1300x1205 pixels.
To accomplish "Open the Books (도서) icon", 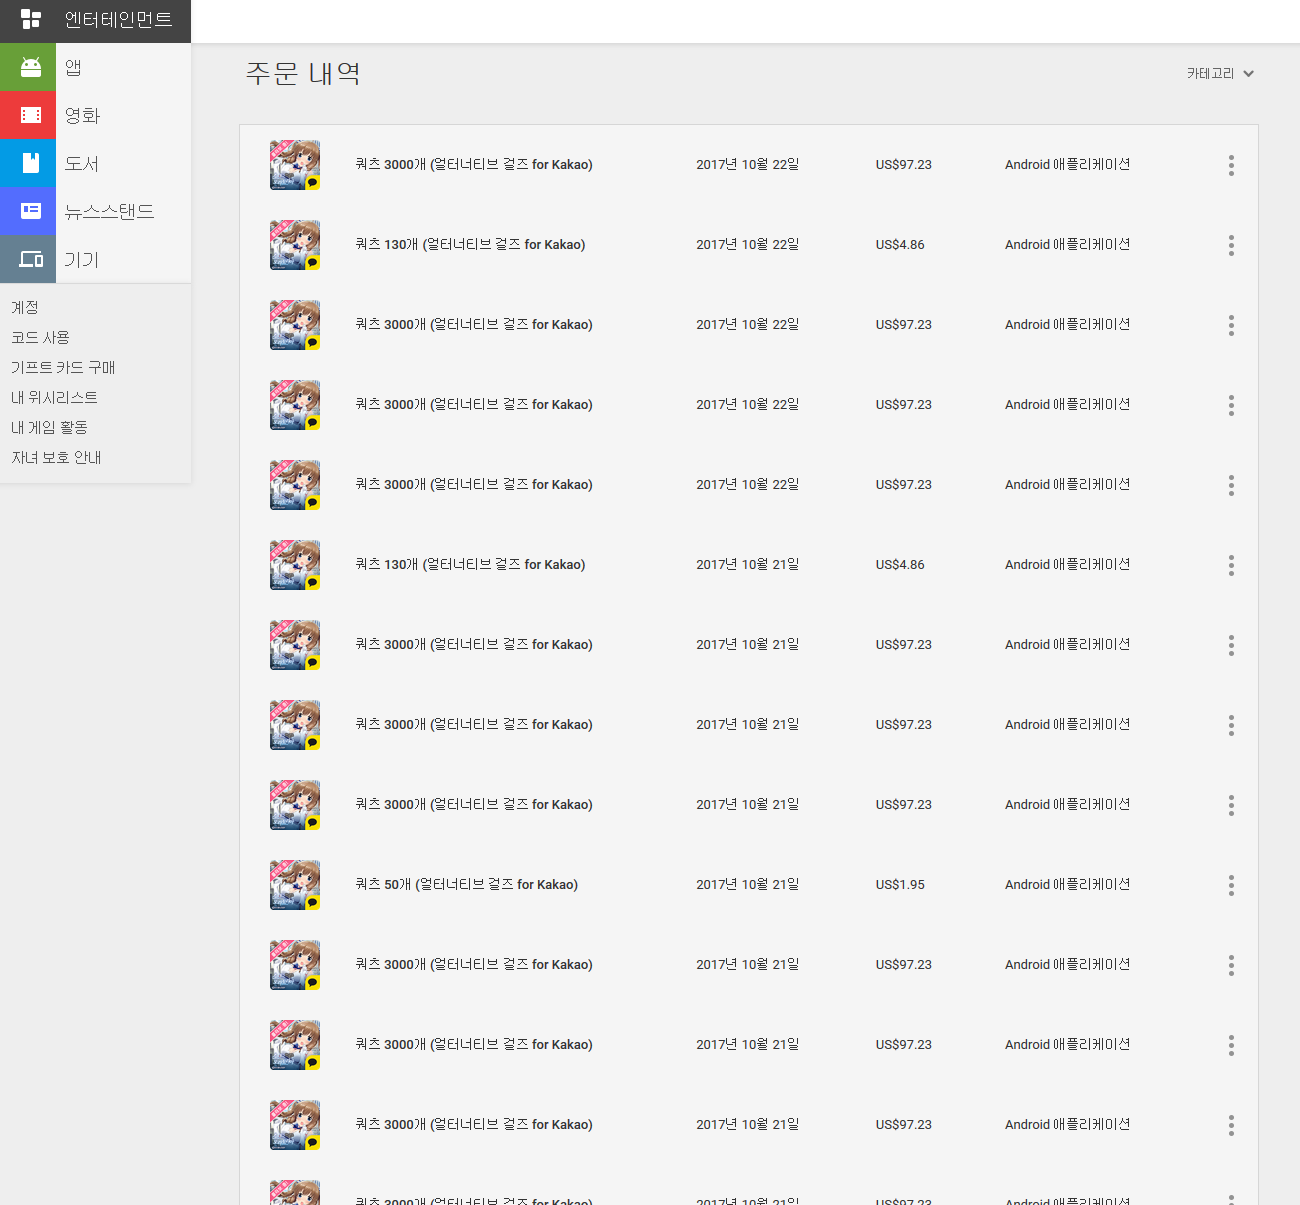I will (x=29, y=163).
